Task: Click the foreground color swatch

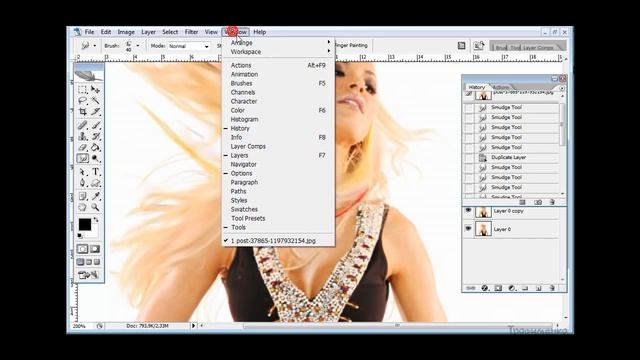Action: (x=84, y=224)
